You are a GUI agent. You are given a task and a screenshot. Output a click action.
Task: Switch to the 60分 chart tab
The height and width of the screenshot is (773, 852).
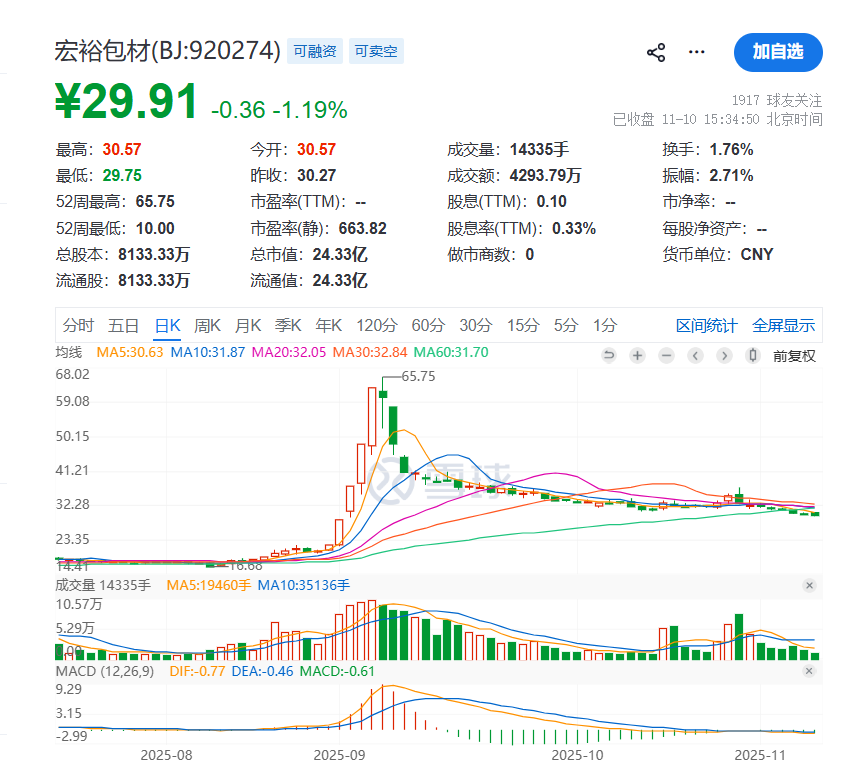[428, 325]
